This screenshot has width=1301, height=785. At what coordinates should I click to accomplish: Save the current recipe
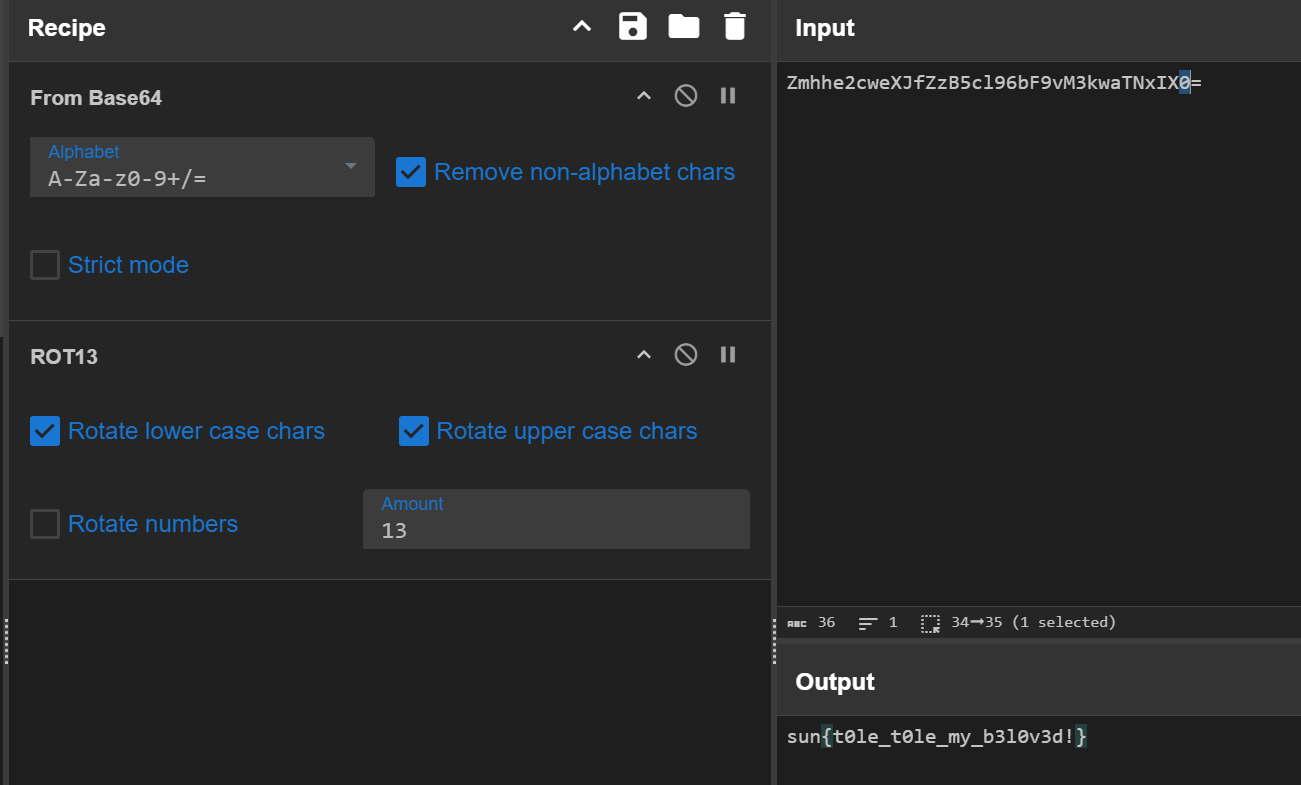tap(633, 27)
